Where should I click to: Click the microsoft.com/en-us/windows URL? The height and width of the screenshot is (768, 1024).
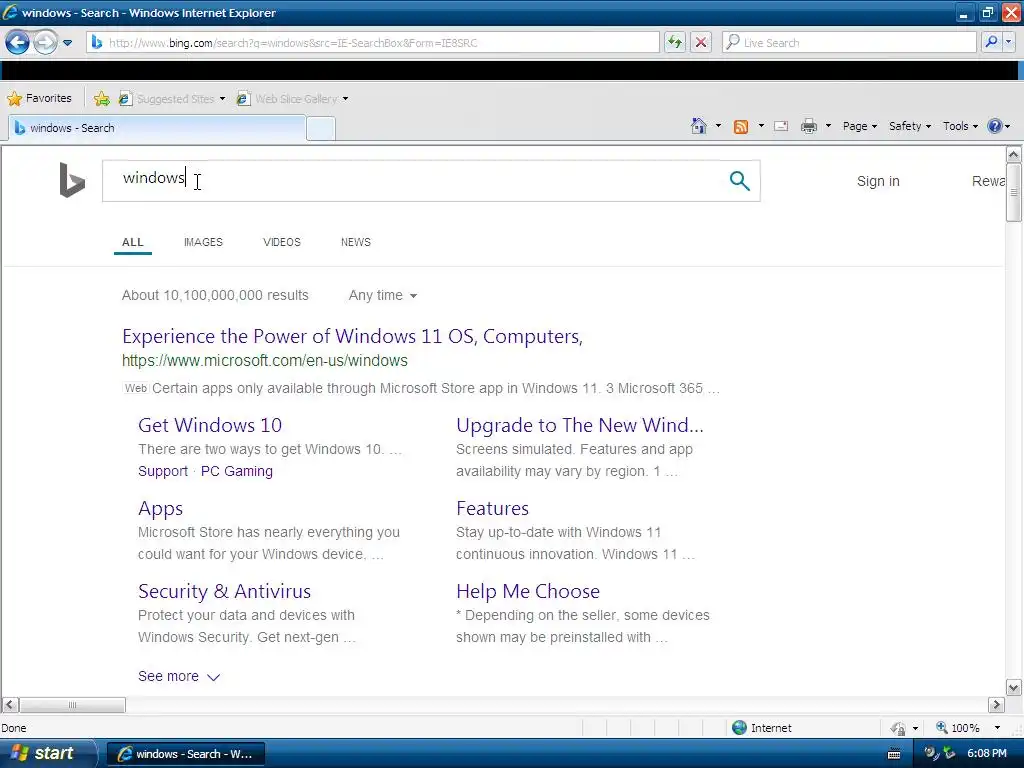coord(264,360)
